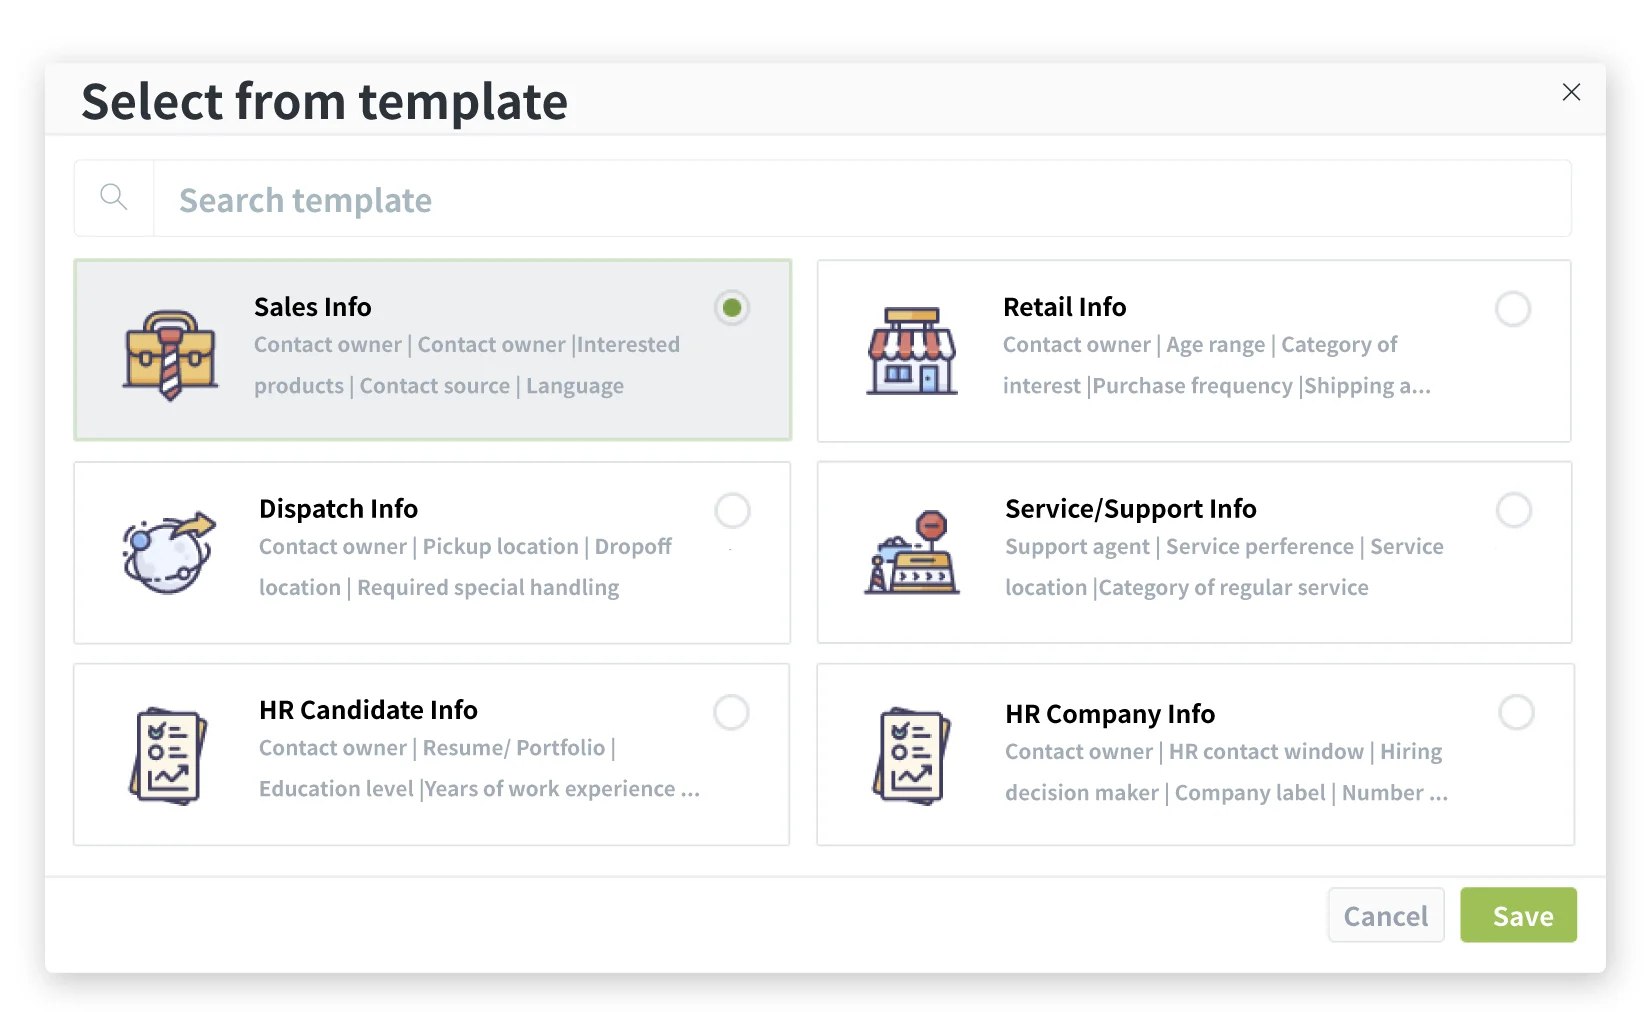This screenshot has height=1012, width=1650.
Task: Click the Retail Info storefront icon
Action: (x=911, y=351)
